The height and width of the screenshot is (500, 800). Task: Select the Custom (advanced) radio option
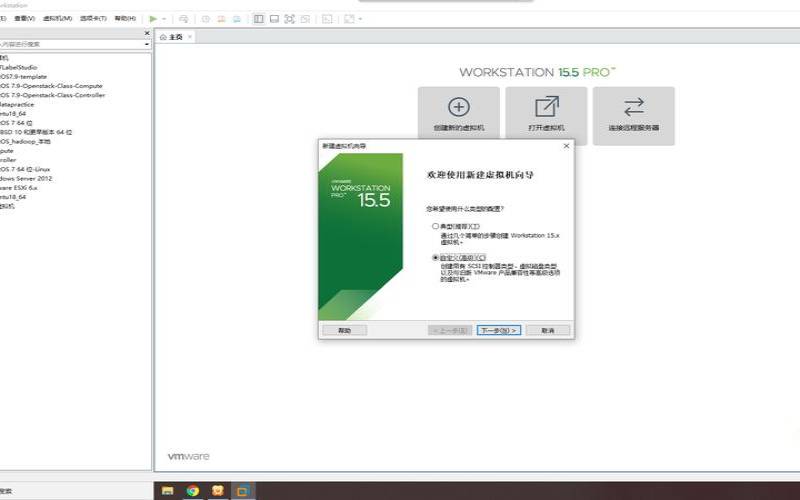[435, 258]
